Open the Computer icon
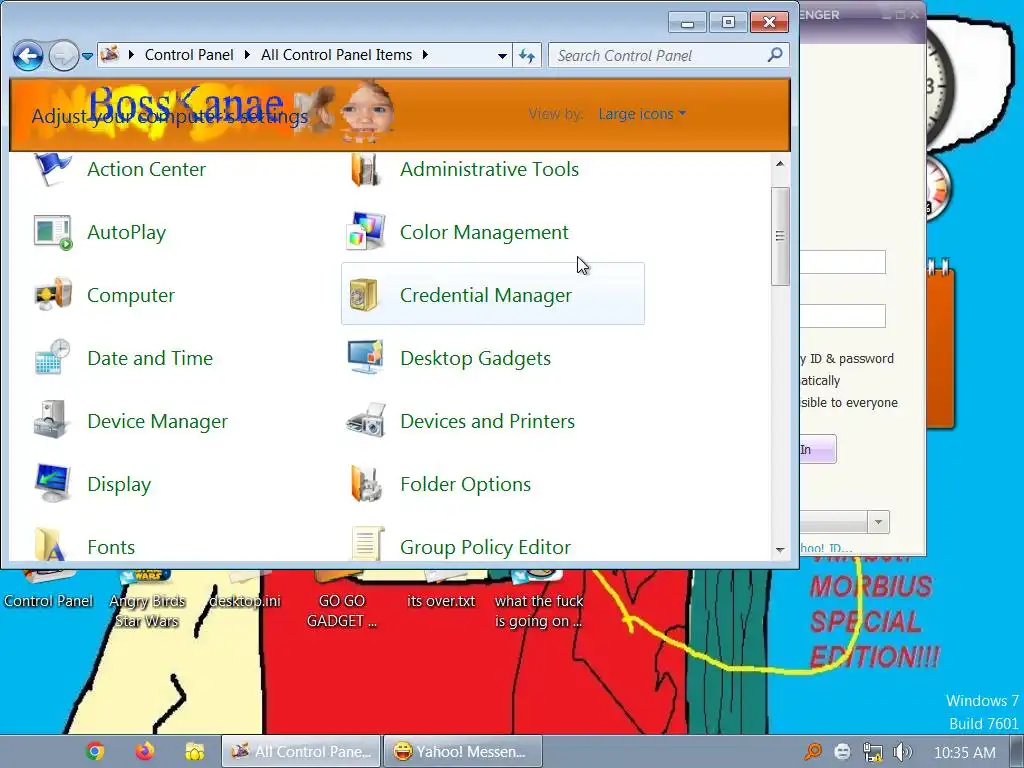Viewport: 1024px width, 768px height. [52, 295]
